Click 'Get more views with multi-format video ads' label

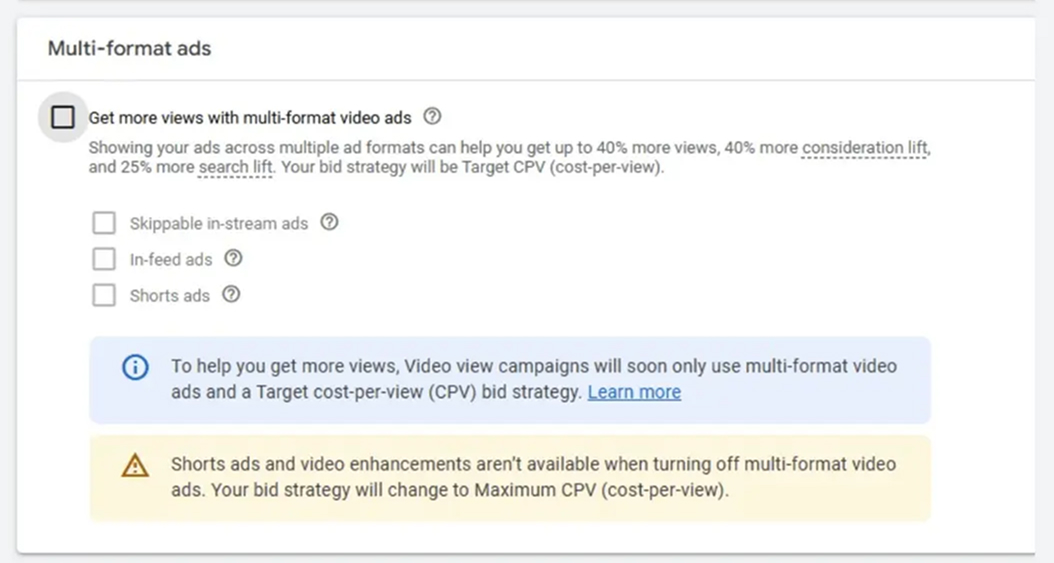pos(250,118)
